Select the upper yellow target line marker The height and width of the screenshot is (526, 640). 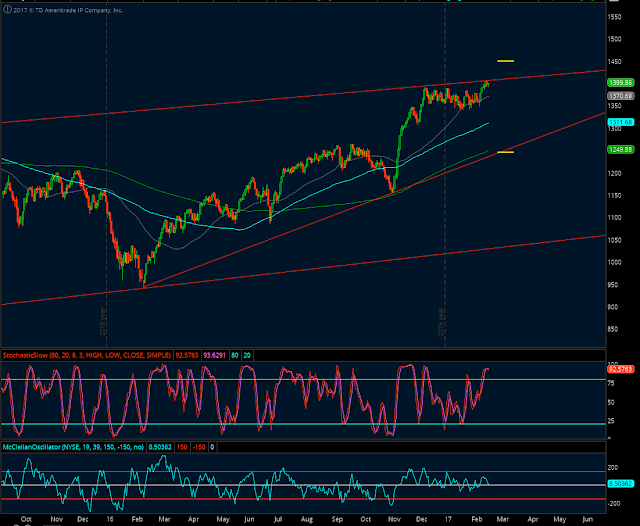click(x=505, y=61)
